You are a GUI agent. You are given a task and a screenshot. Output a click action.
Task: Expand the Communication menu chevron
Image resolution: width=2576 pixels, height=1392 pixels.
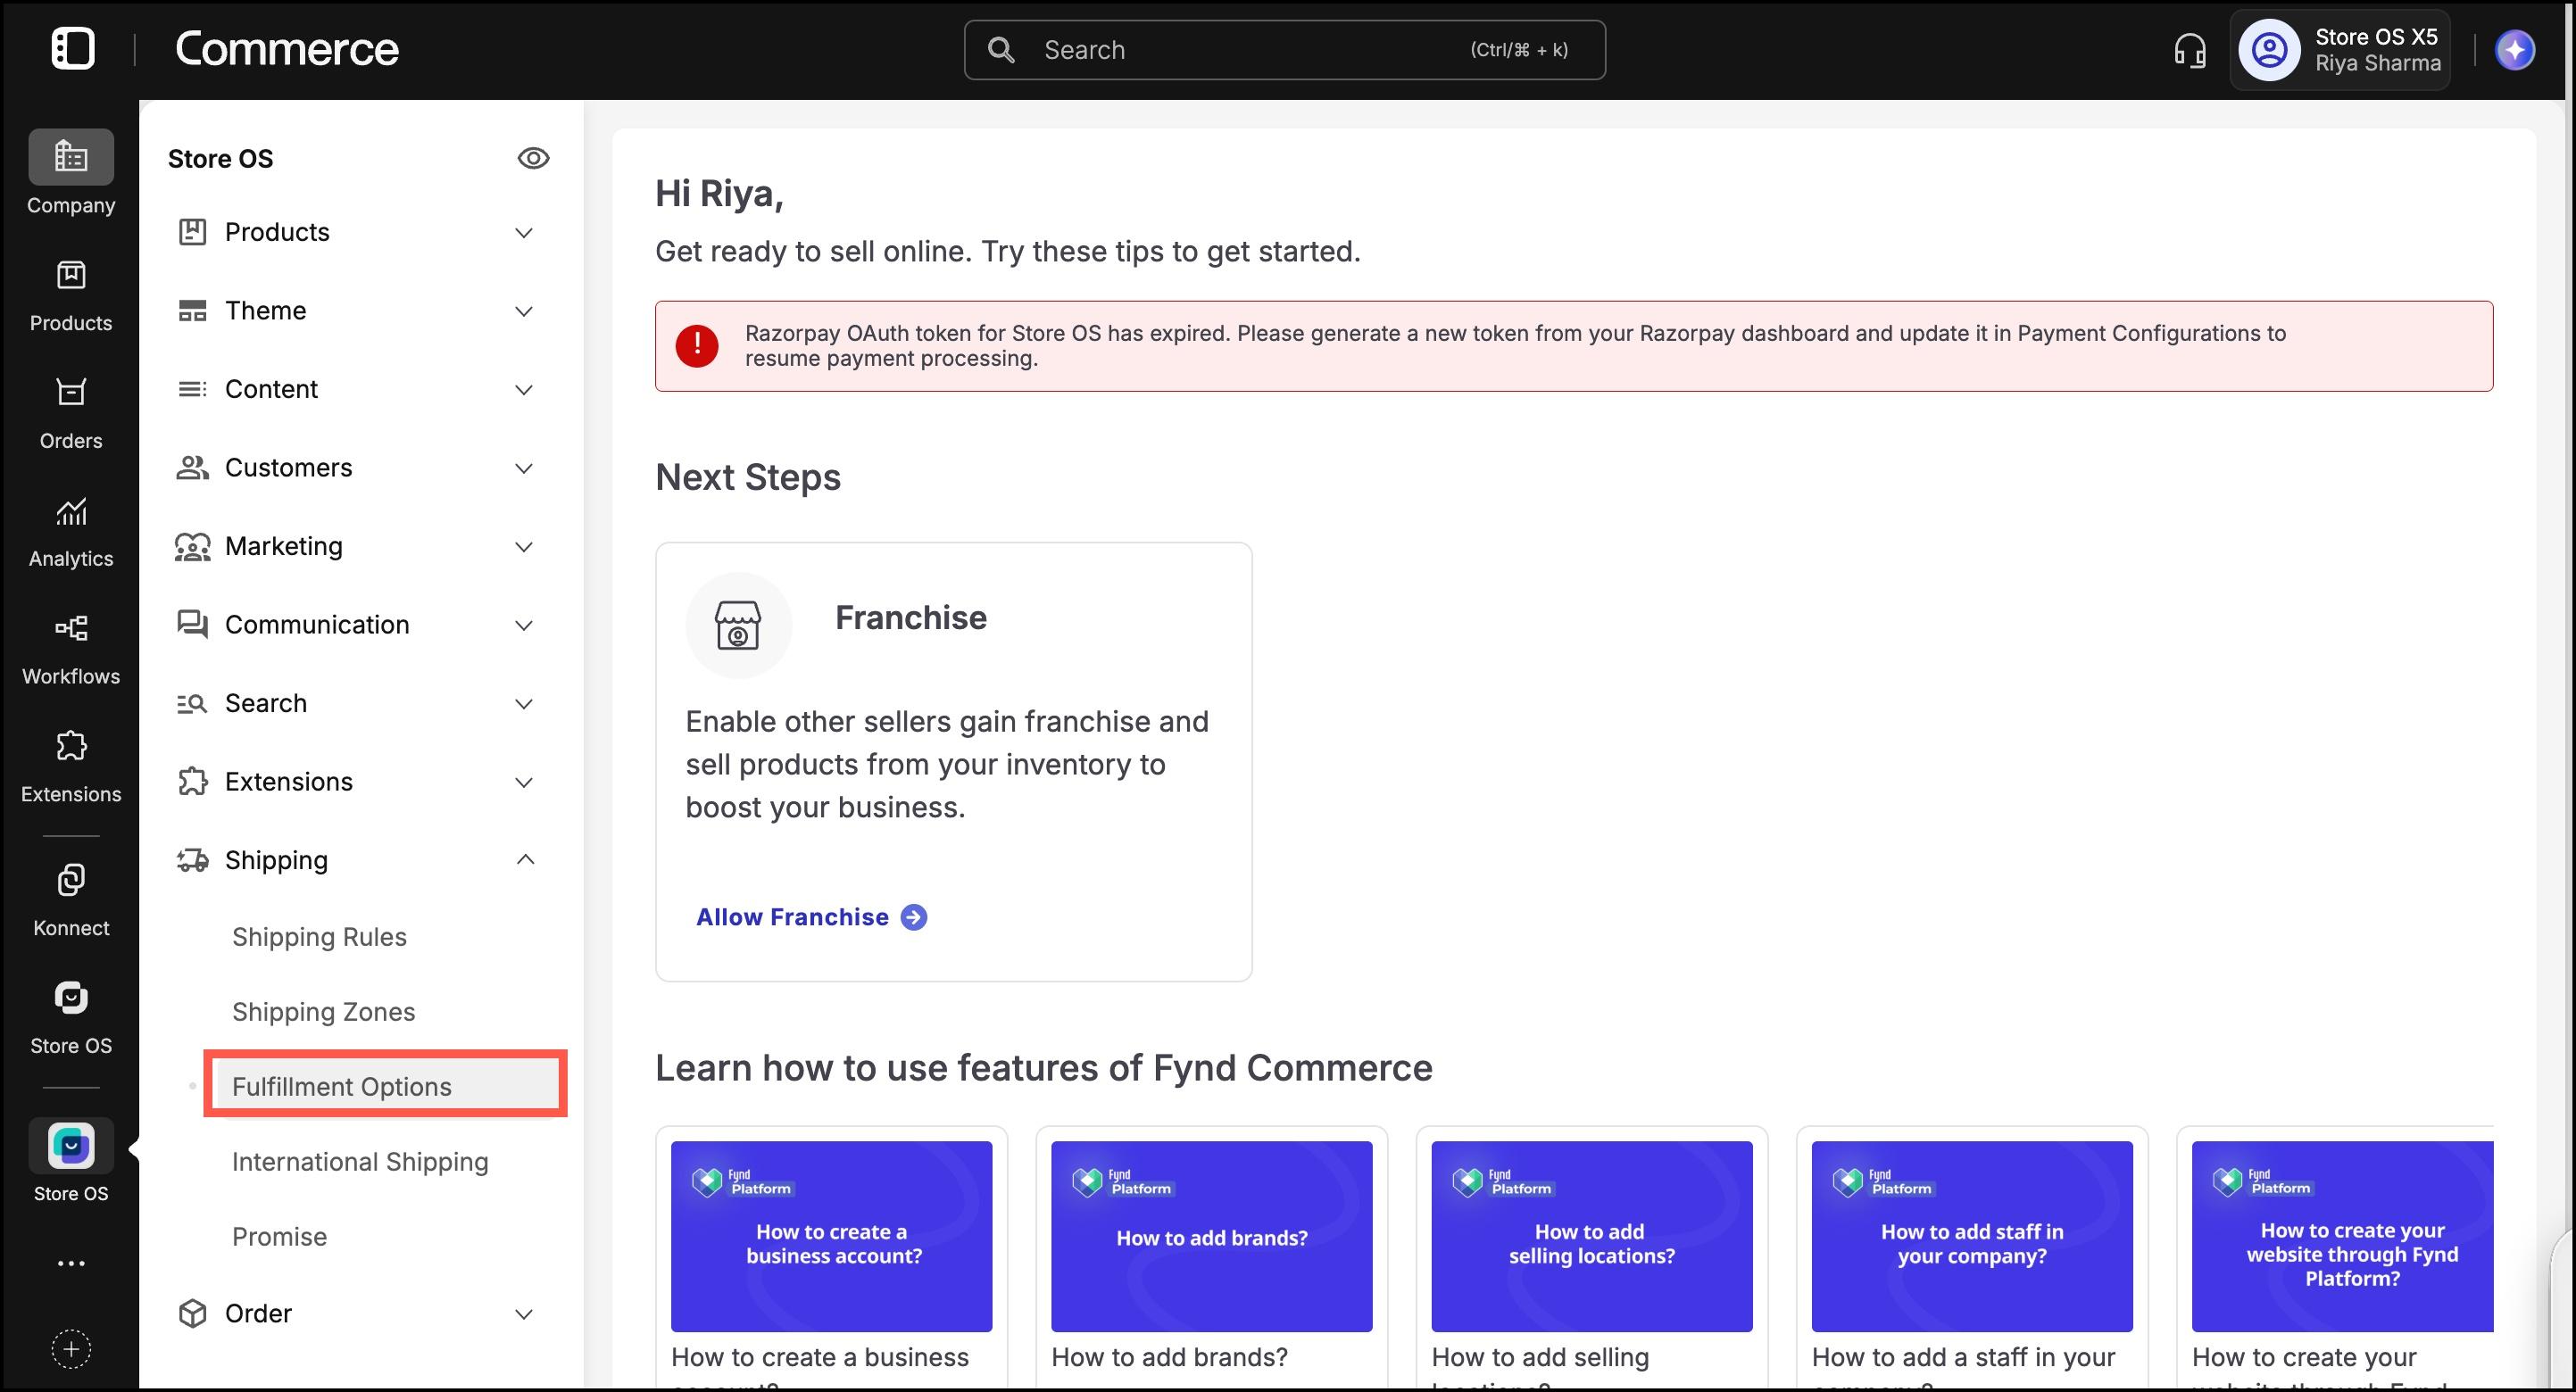click(x=523, y=625)
